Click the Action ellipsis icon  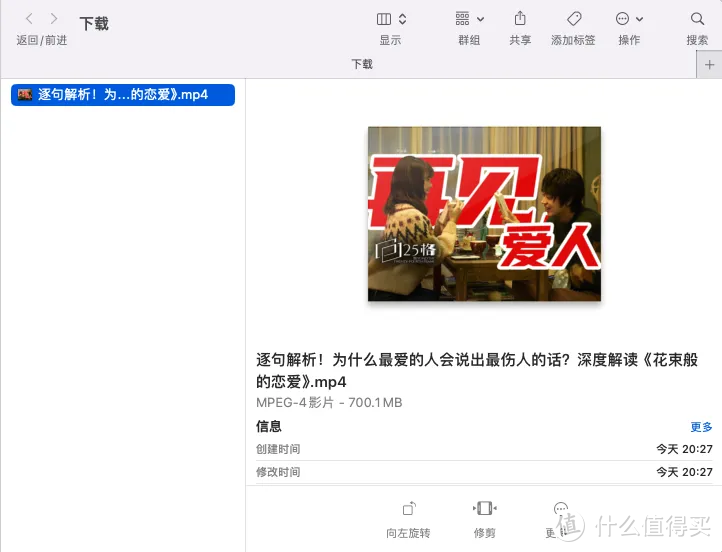tap(622, 19)
